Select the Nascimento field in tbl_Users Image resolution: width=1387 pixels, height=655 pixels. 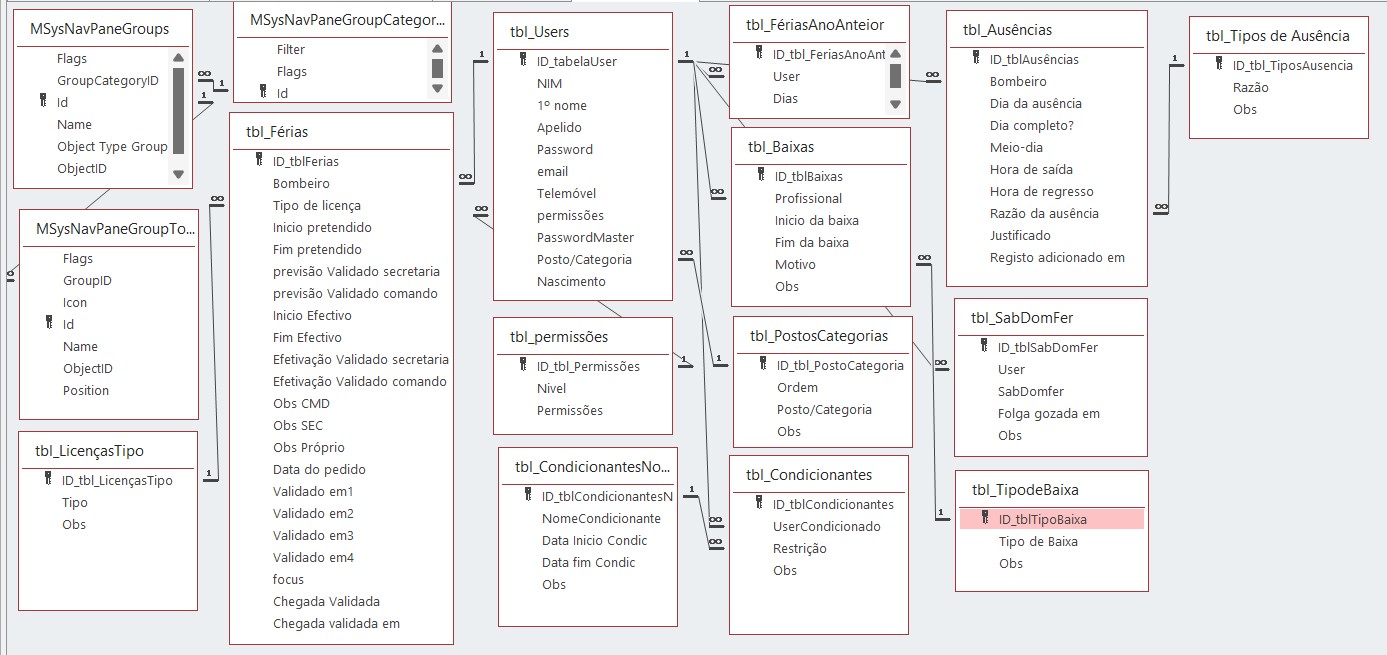(x=571, y=281)
